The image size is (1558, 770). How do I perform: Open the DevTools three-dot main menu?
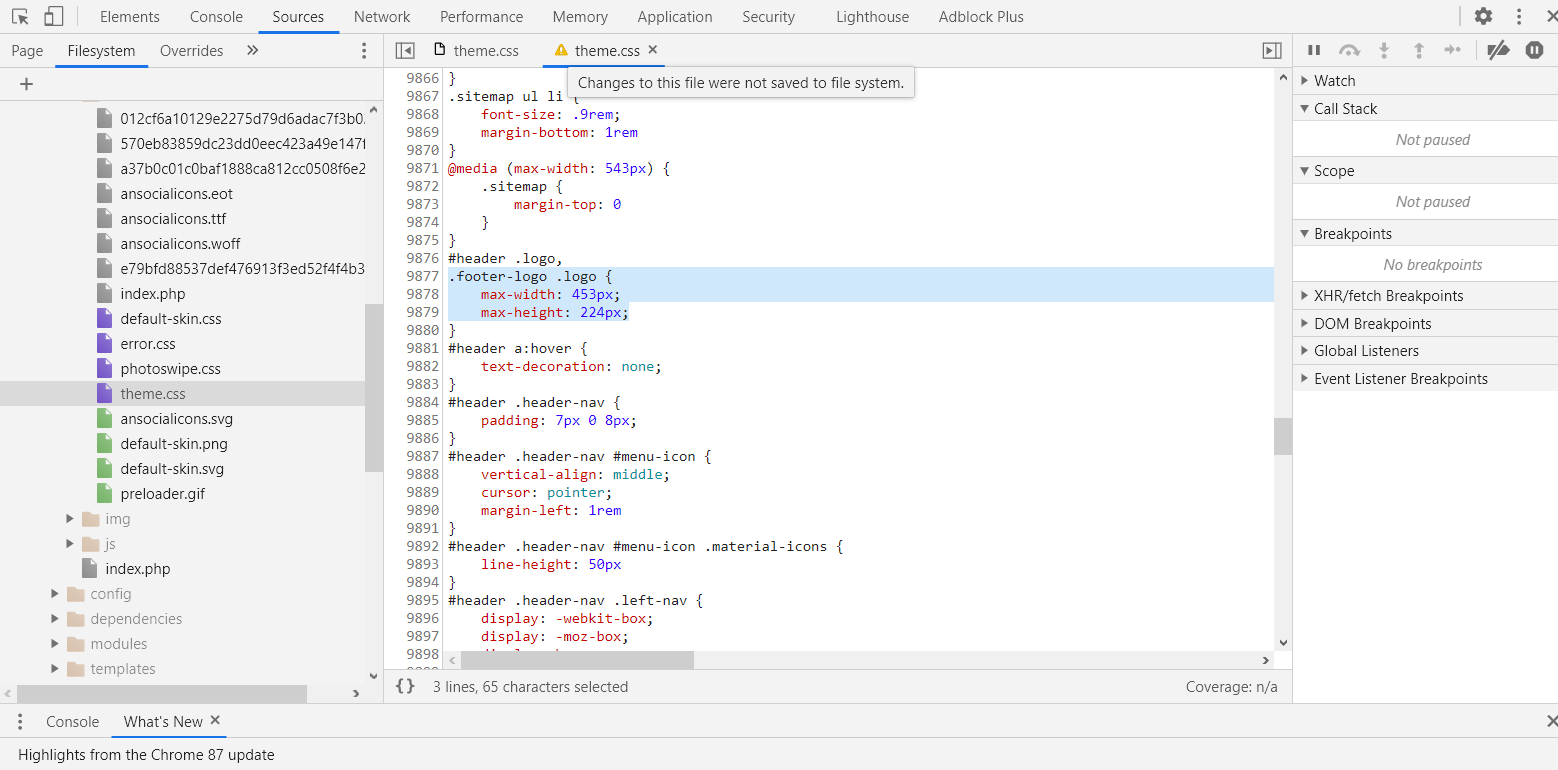[1519, 17]
